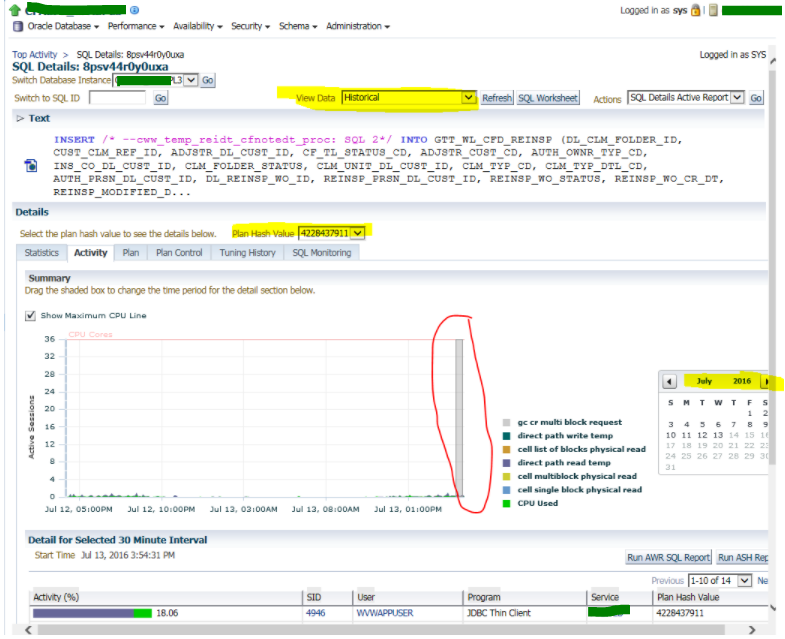Click cell single block physical read swatch
The image size is (785, 639).
click(507, 490)
